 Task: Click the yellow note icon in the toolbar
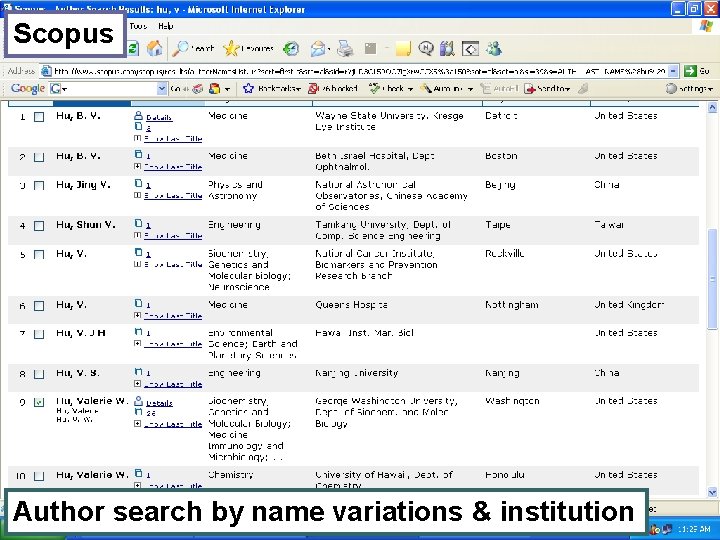403,48
